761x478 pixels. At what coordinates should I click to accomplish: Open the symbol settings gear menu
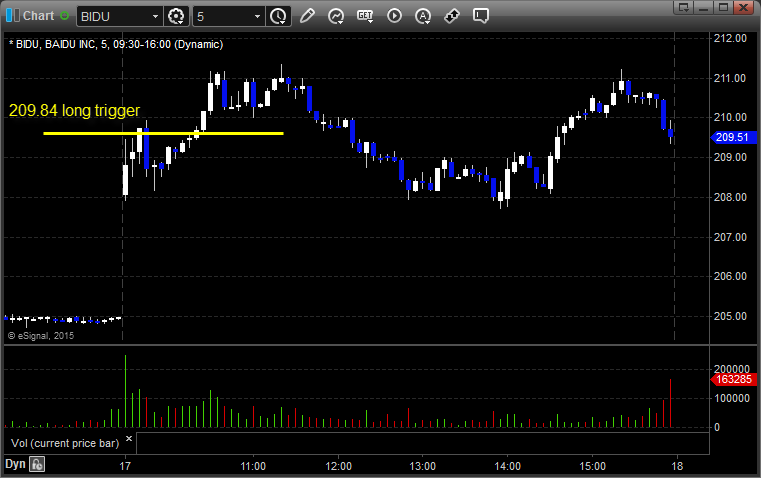point(176,16)
